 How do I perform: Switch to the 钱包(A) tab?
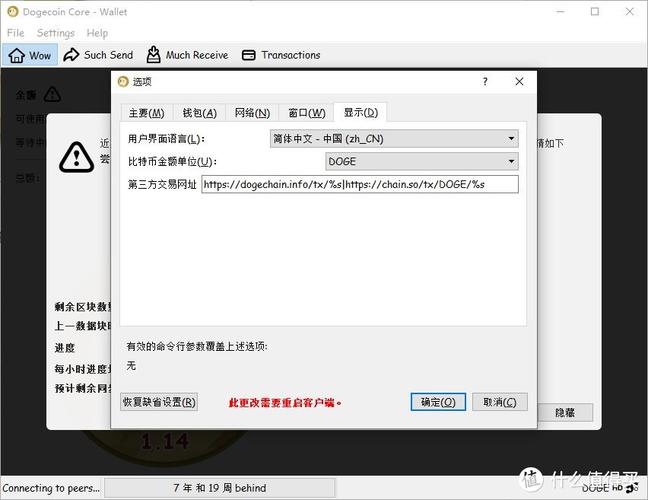[200, 113]
